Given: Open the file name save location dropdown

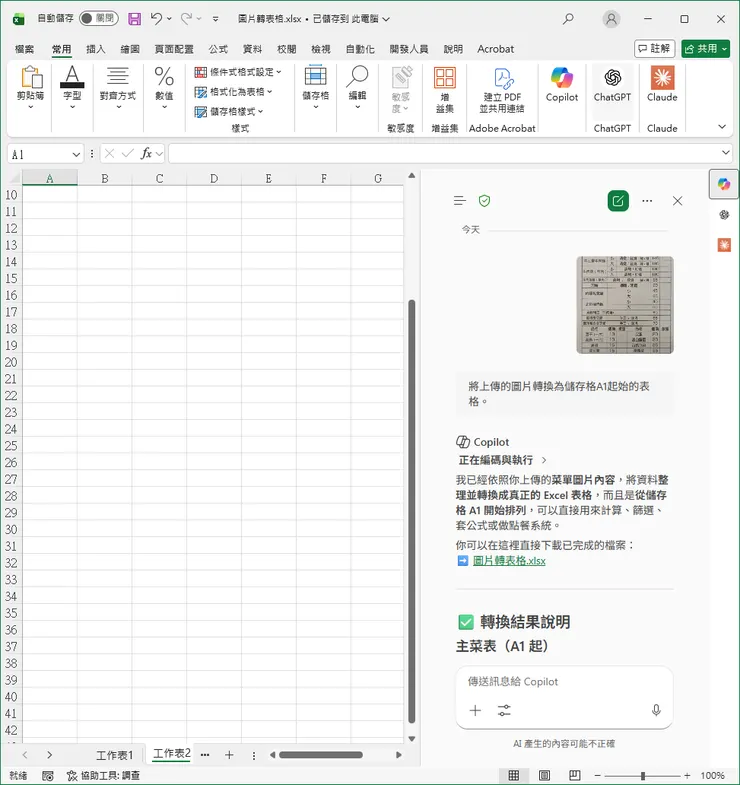Looking at the screenshot, I should (386, 19).
